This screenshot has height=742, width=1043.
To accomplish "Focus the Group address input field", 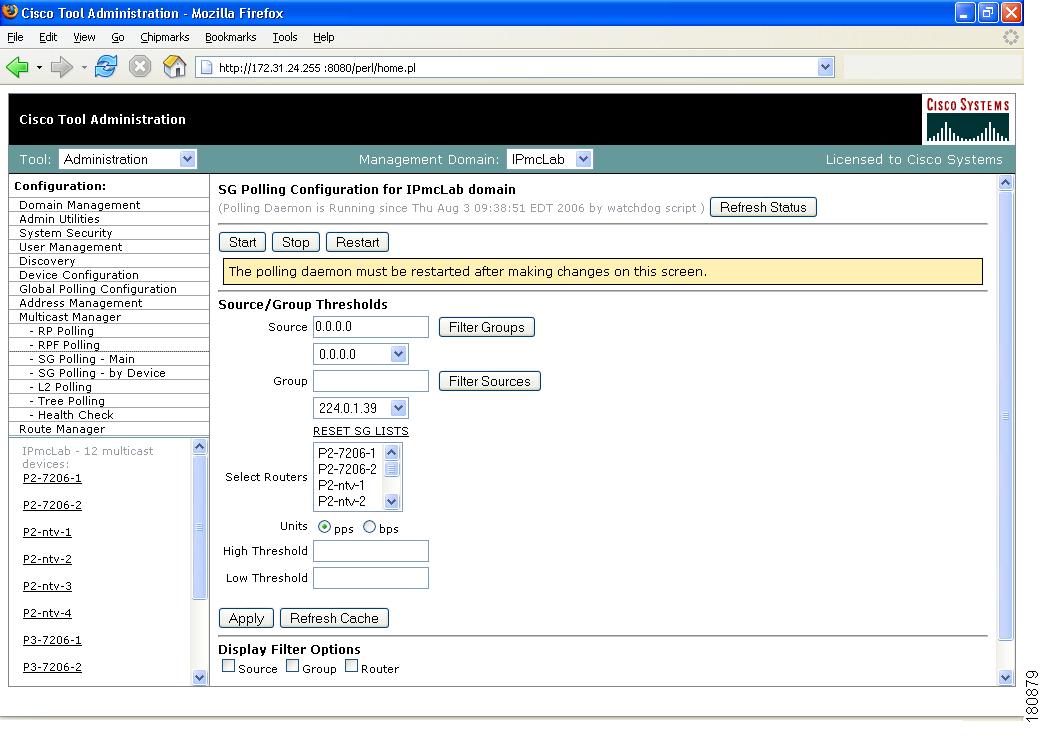I will point(371,381).
